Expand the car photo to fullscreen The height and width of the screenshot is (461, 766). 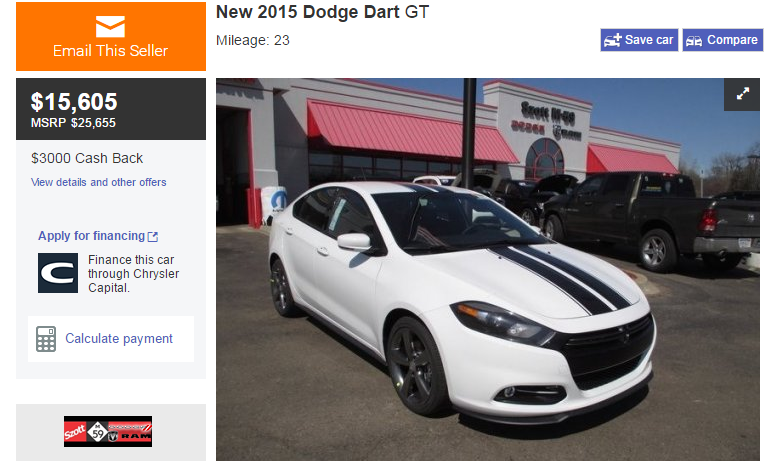(x=742, y=94)
